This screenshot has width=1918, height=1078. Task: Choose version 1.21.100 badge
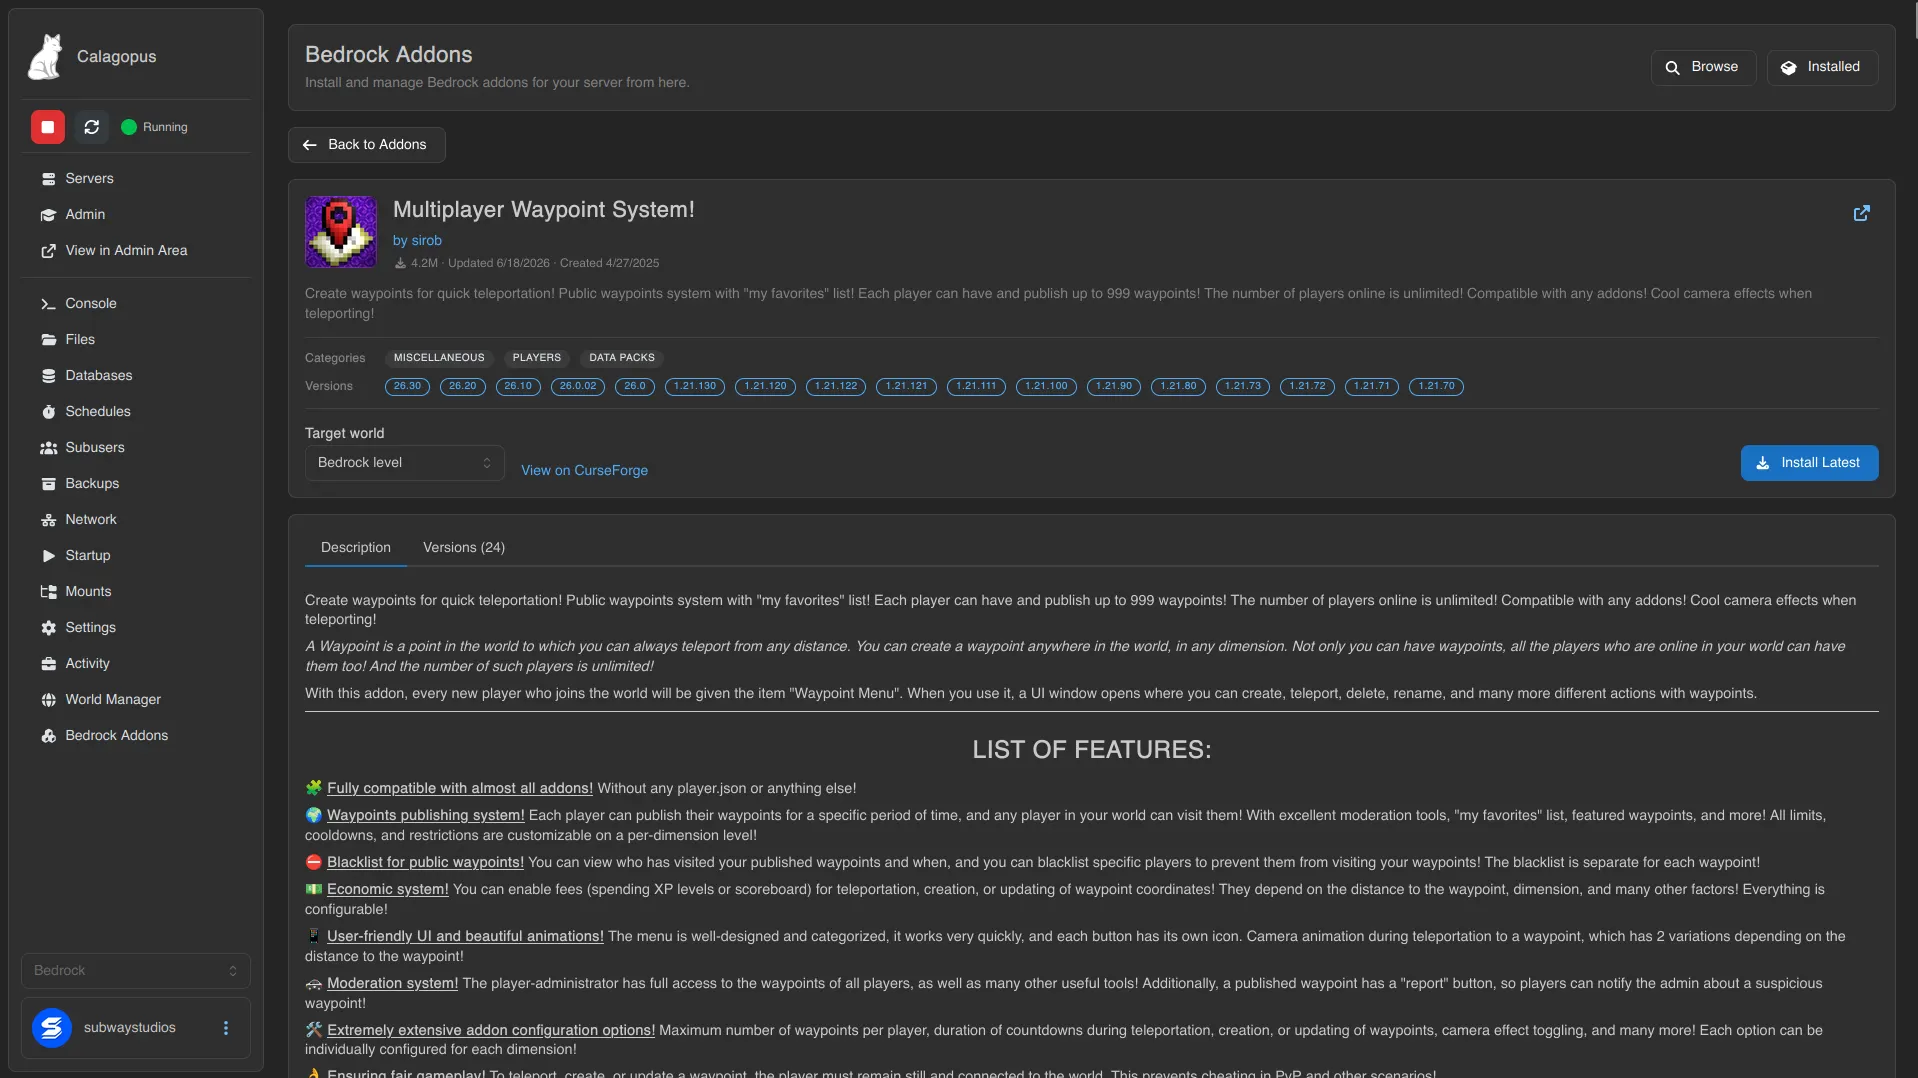pyautogui.click(x=1046, y=386)
